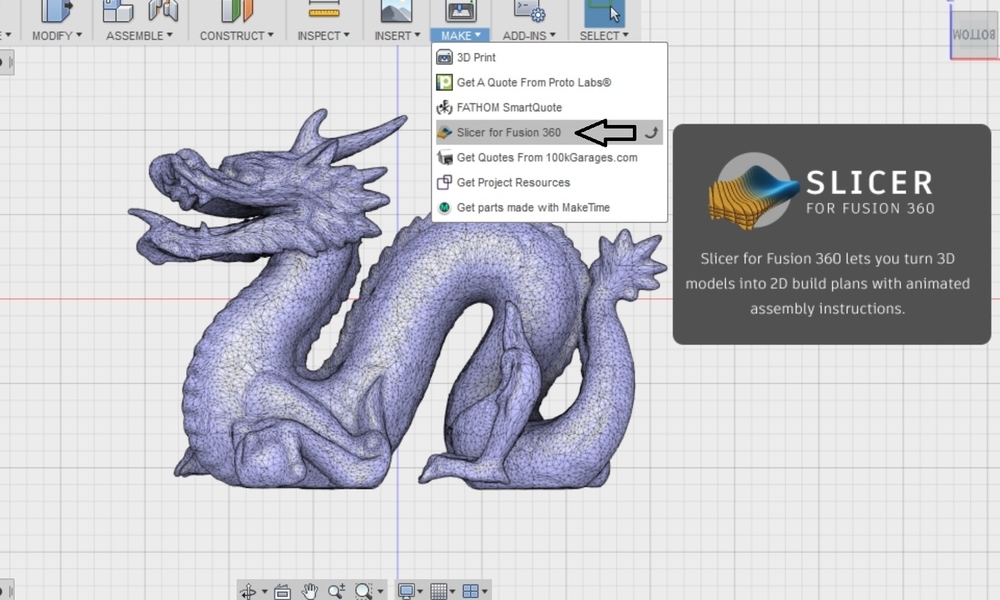Expand the Display Settings dropdown arrow
1000x600 pixels.
pos(420,592)
